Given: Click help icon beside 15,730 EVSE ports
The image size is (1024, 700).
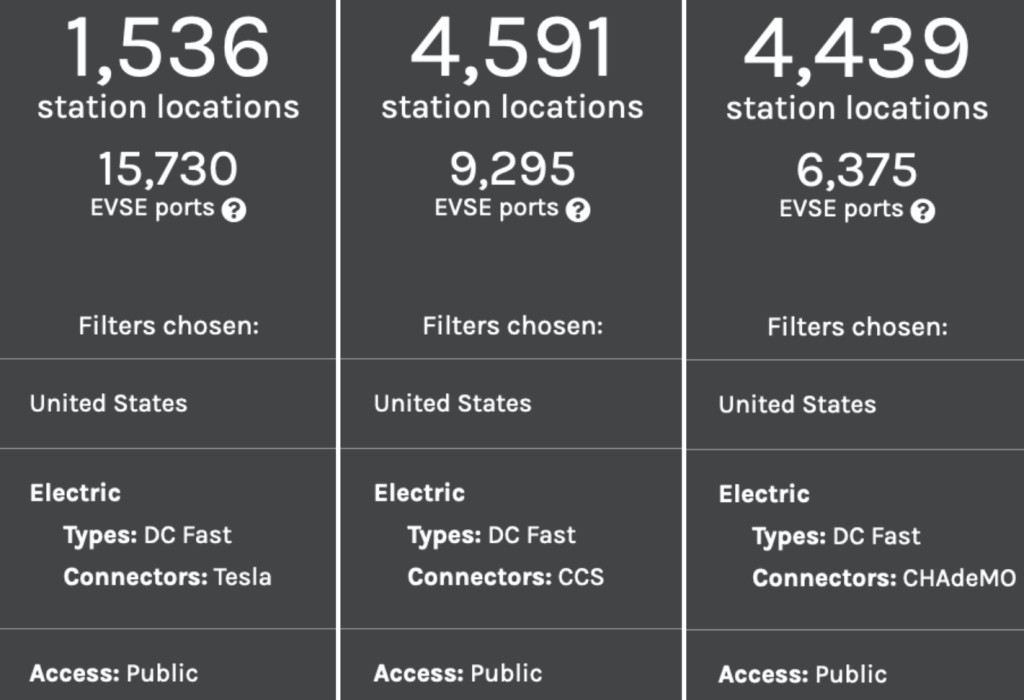Looking at the screenshot, I should pyautogui.click(x=233, y=210).
